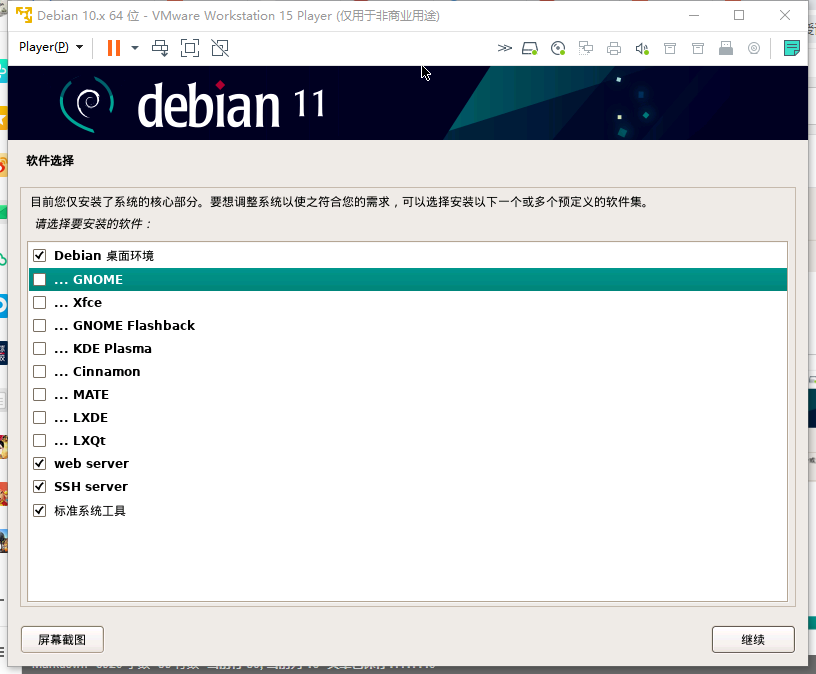Click the removable device icon beside USB drive
Viewport: 816px width, 674px height.
pyautogui.click(x=698, y=48)
